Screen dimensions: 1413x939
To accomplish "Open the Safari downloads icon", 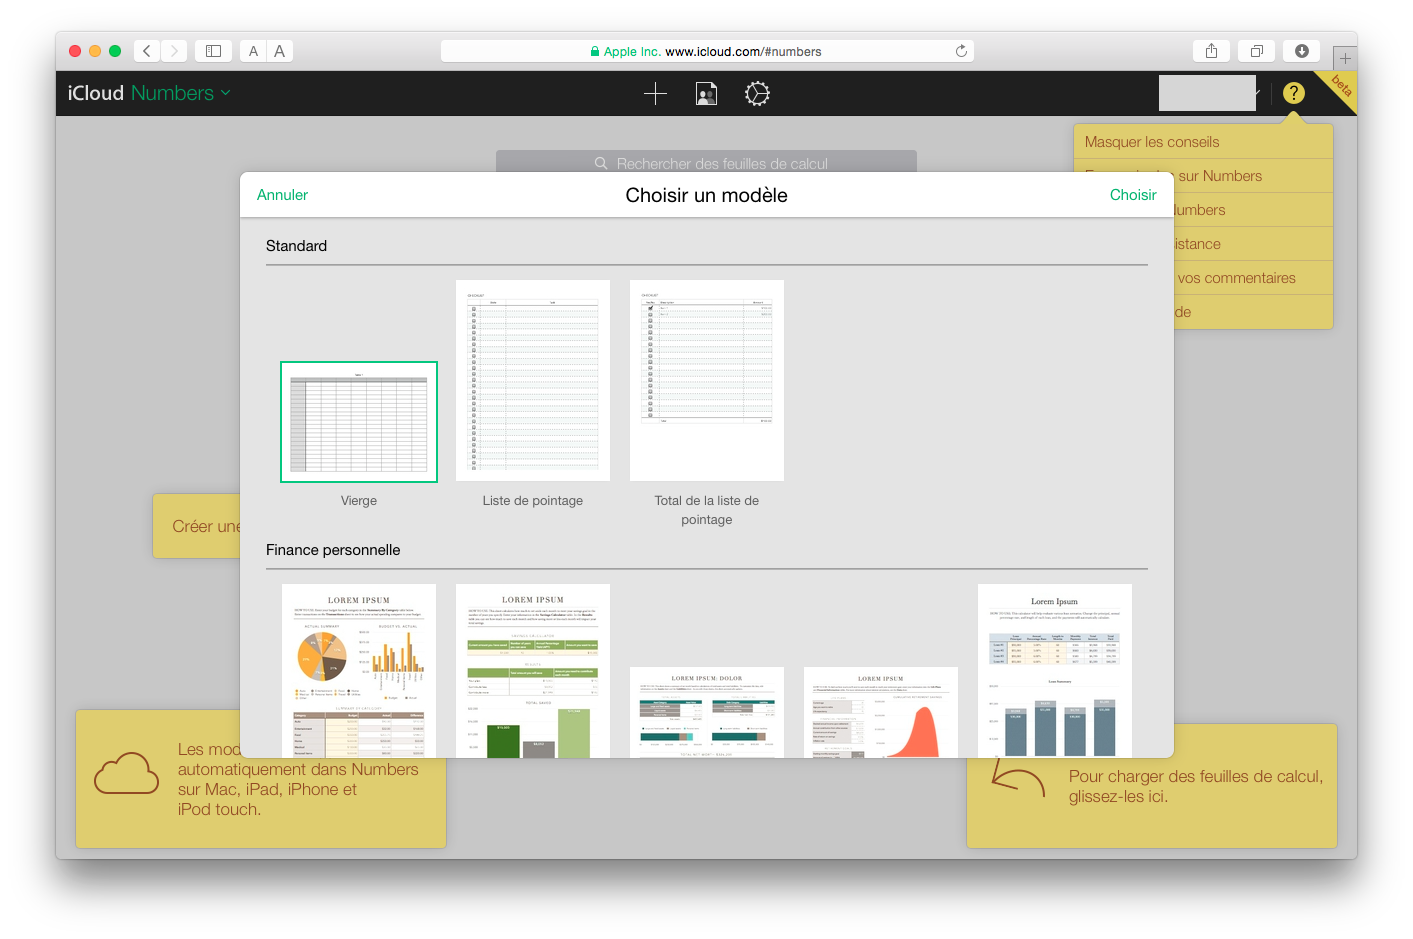I will click(x=1301, y=51).
